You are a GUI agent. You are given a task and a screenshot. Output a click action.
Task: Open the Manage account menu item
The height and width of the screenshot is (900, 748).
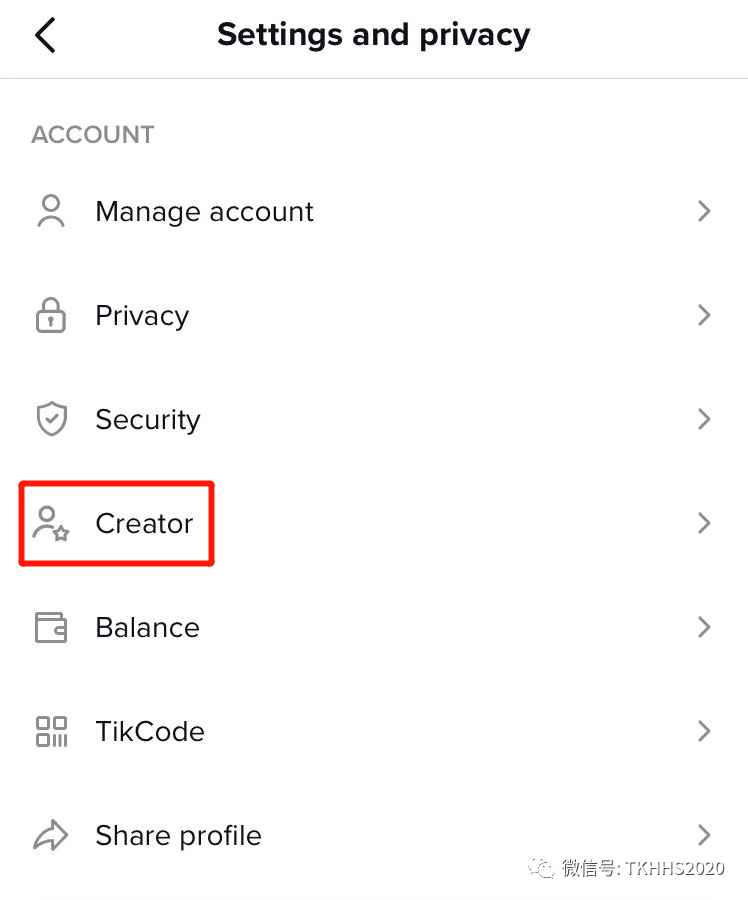click(x=204, y=212)
